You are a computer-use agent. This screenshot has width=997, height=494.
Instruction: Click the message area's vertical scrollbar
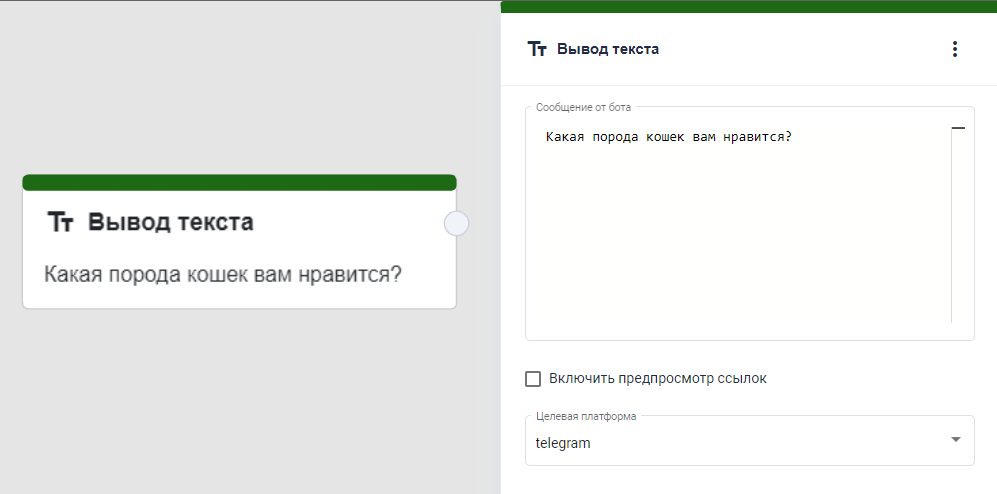[x=951, y=230]
